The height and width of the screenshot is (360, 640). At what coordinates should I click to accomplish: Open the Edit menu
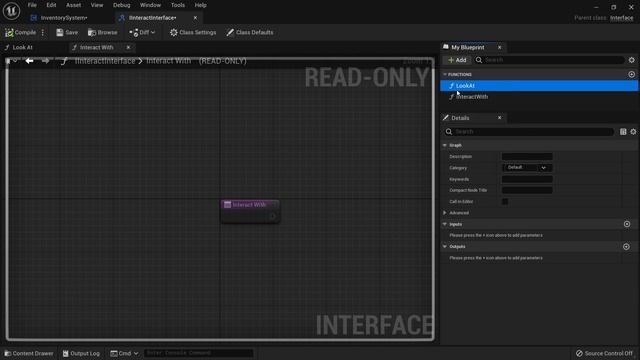[51, 5]
